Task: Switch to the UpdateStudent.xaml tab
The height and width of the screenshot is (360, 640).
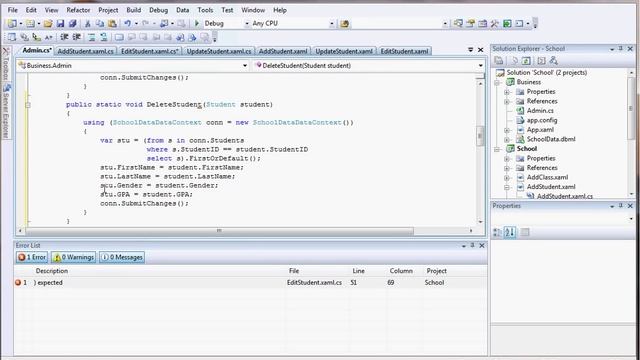Action: click(344, 51)
